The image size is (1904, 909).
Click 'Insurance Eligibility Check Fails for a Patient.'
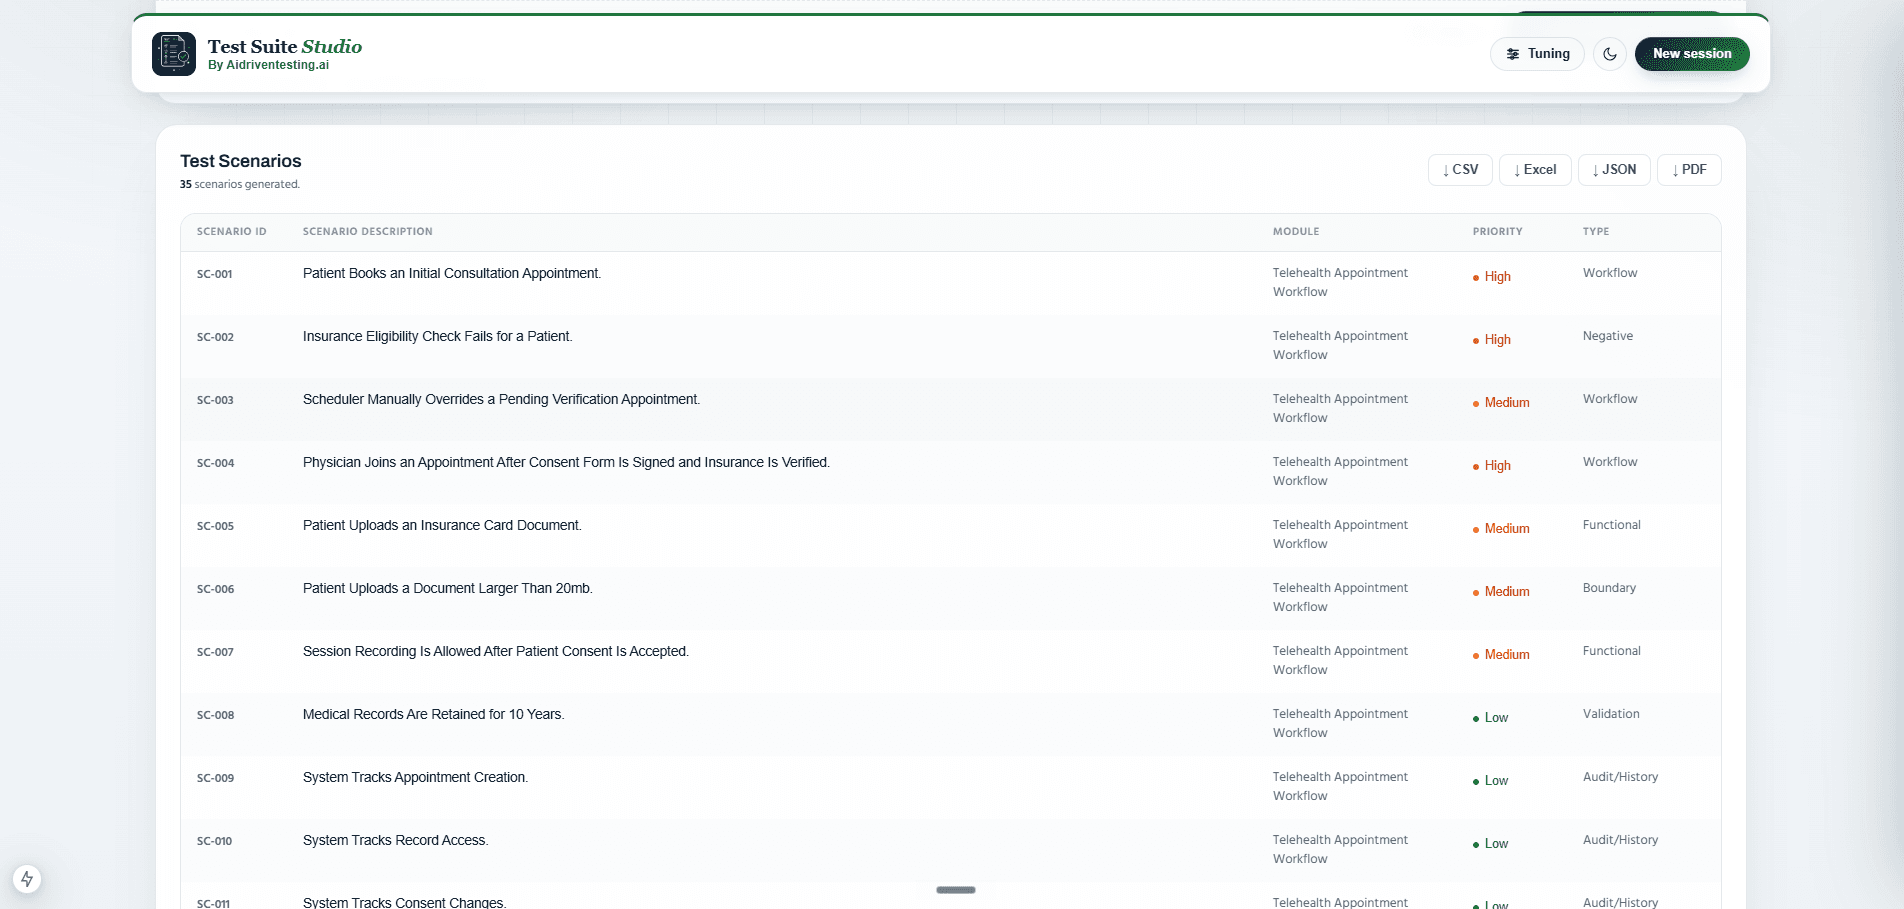(x=438, y=337)
